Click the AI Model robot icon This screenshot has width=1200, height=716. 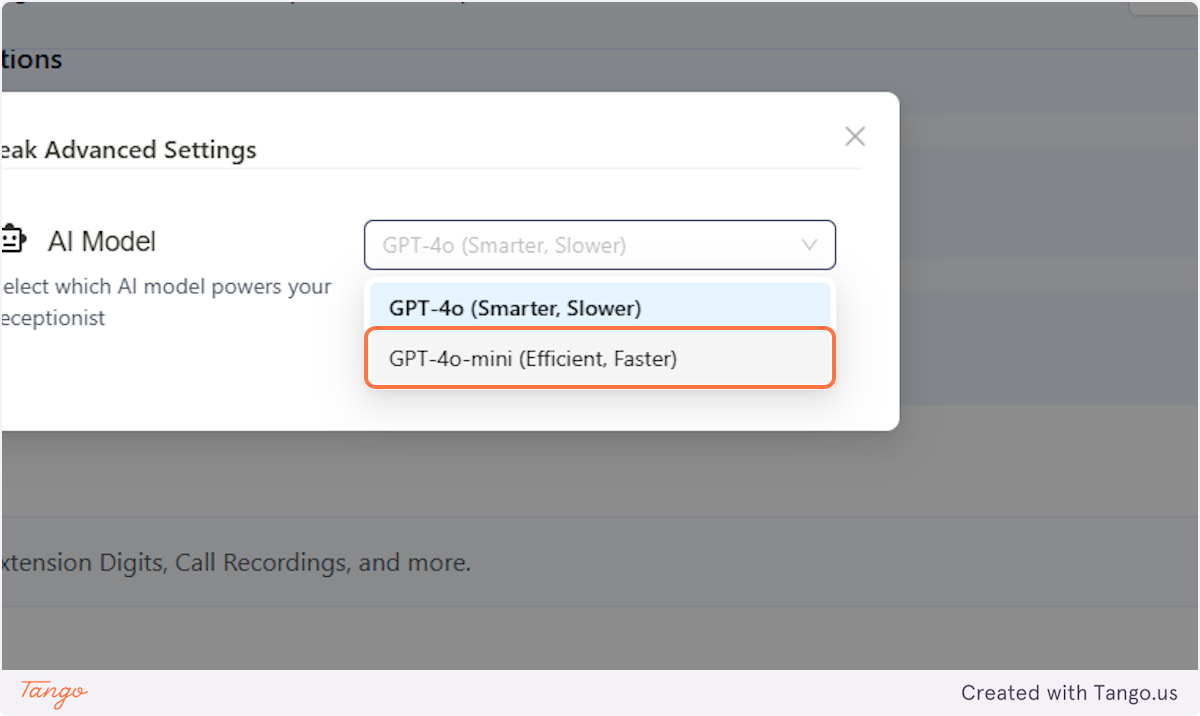click(x=13, y=241)
